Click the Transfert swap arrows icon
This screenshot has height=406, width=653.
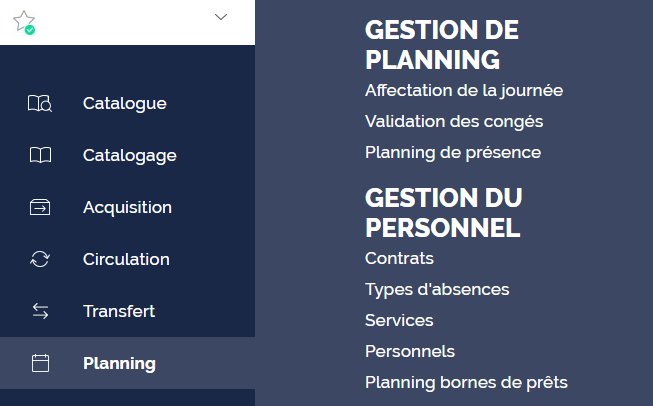click(40, 311)
